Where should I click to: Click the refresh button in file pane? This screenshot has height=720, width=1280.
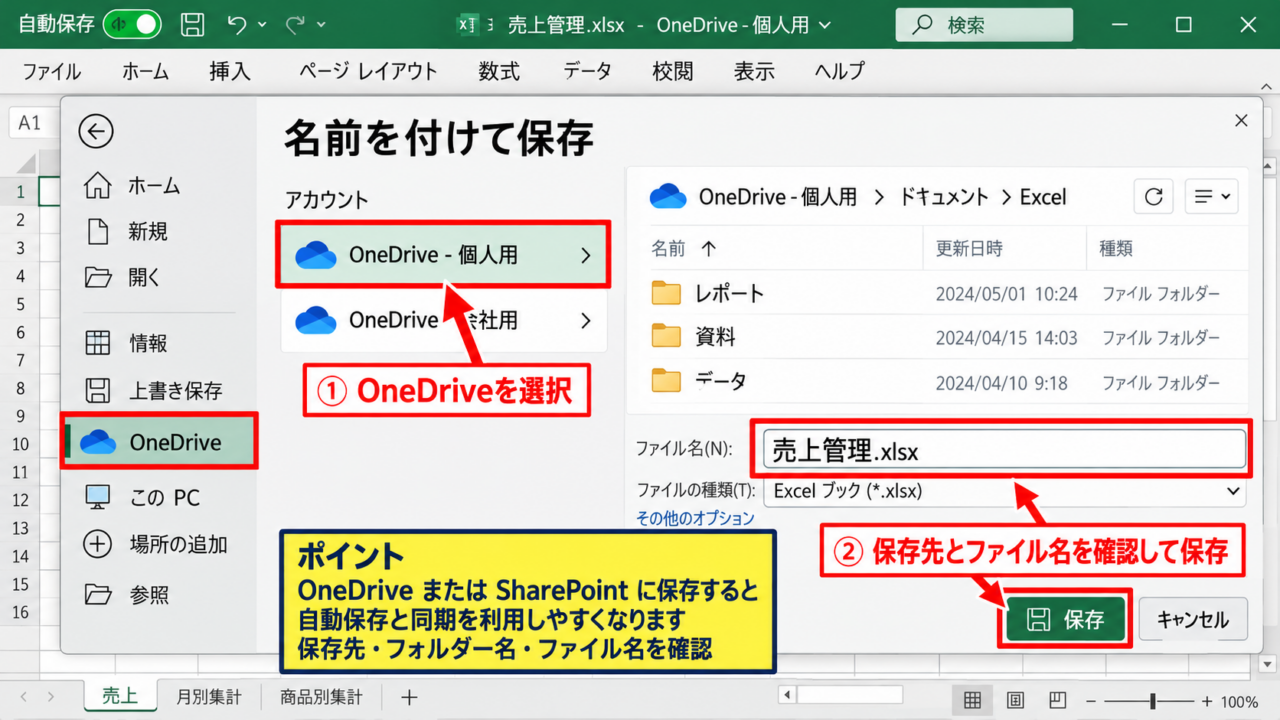pos(1153,197)
